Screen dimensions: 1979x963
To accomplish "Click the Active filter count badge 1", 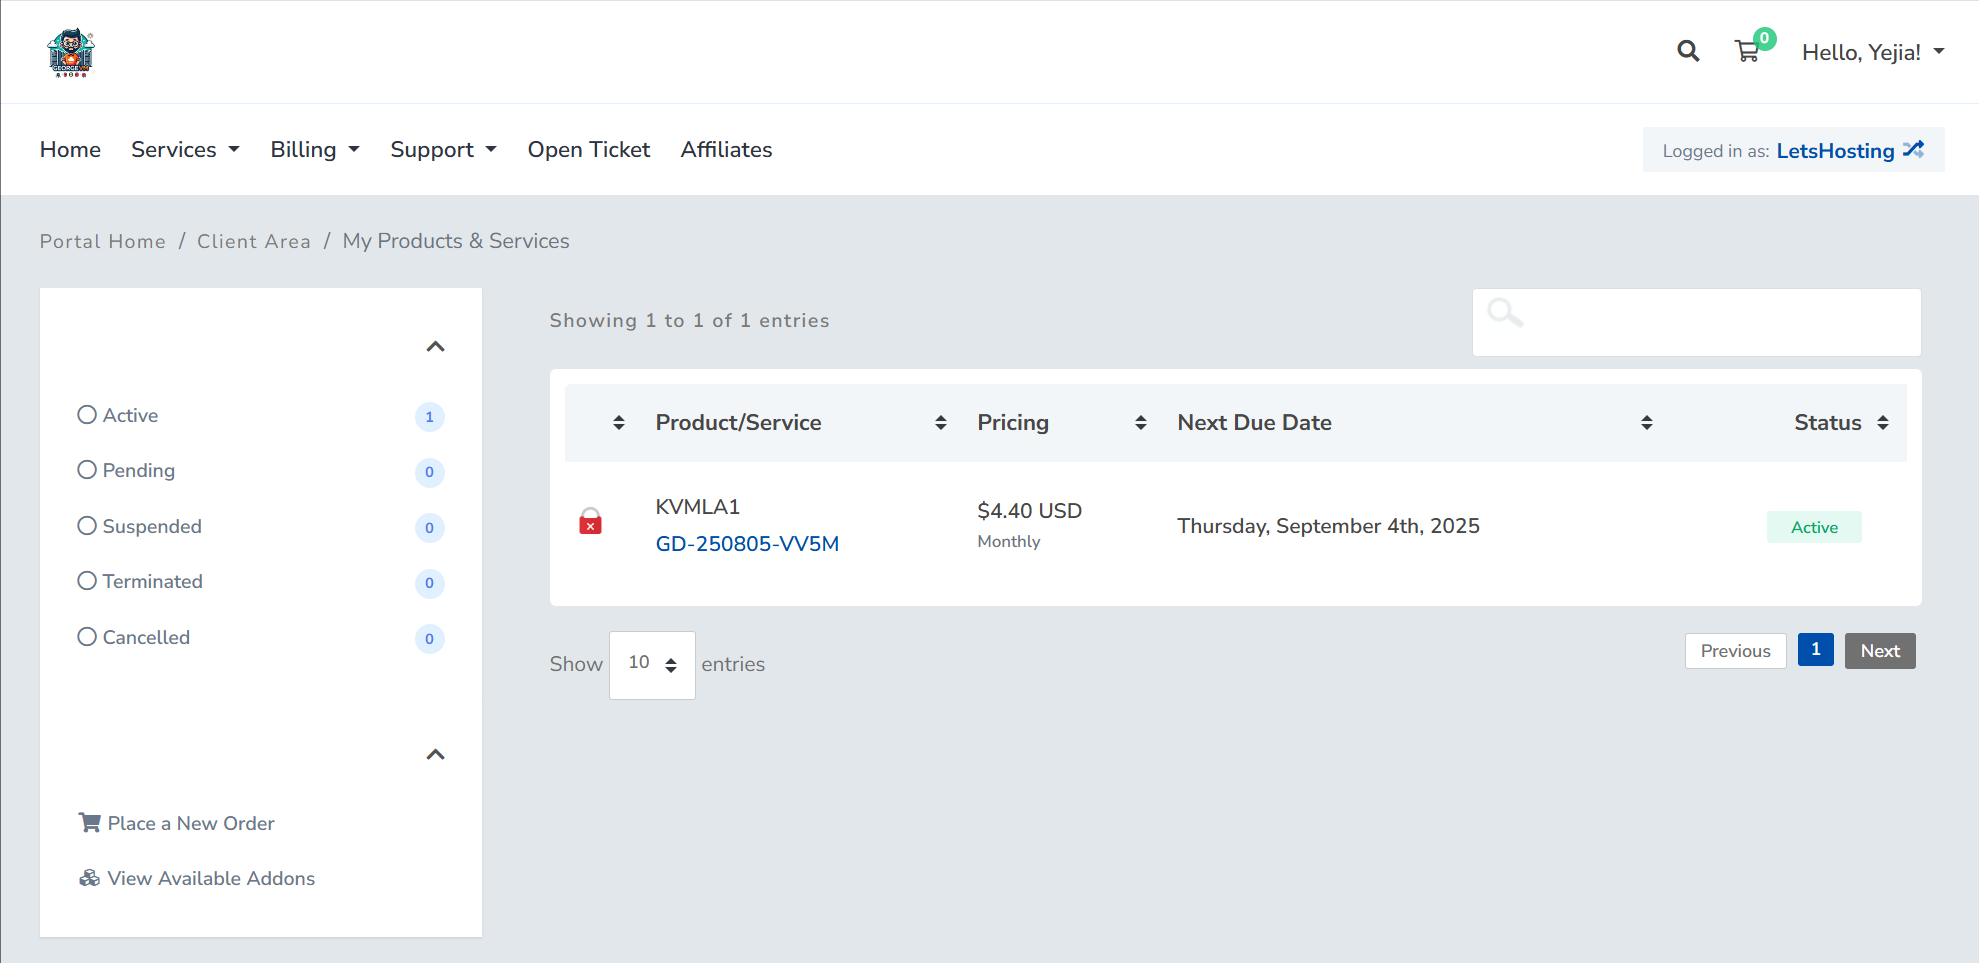I will pyautogui.click(x=430, y=417).
